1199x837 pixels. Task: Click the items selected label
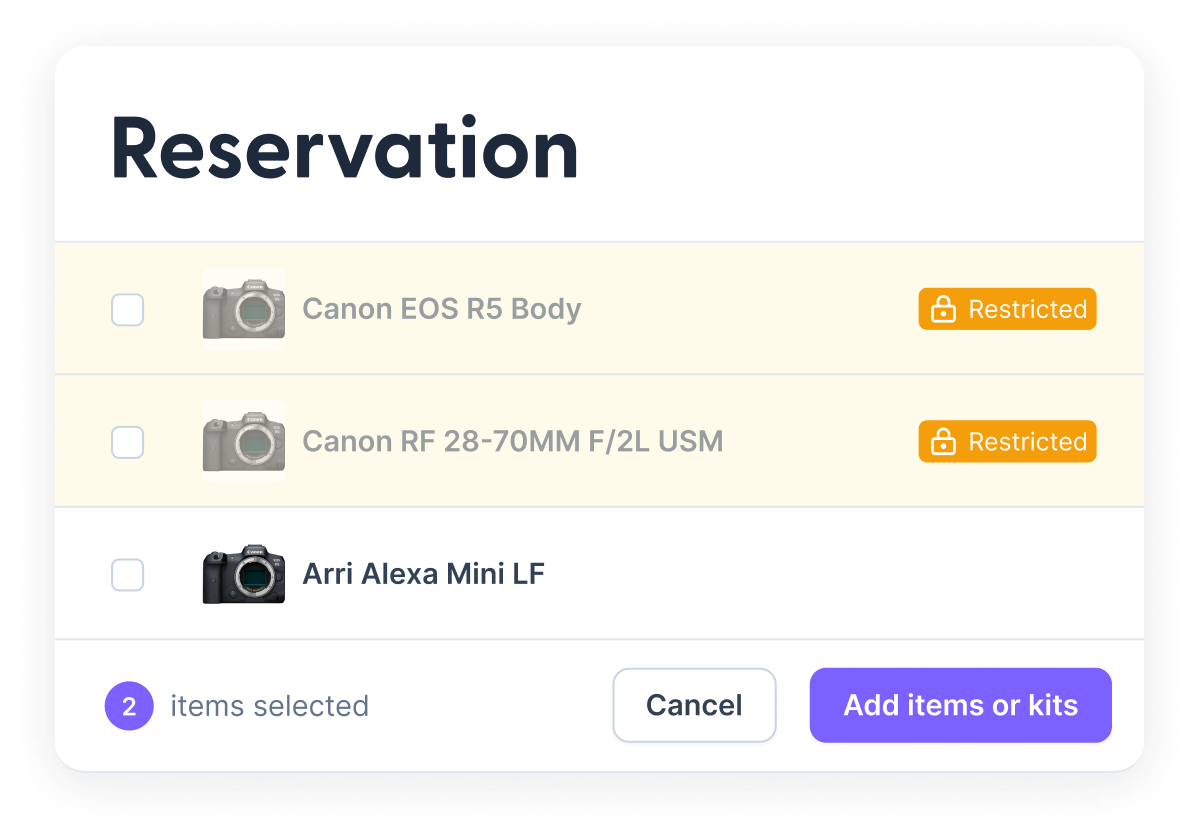point(269,706)
